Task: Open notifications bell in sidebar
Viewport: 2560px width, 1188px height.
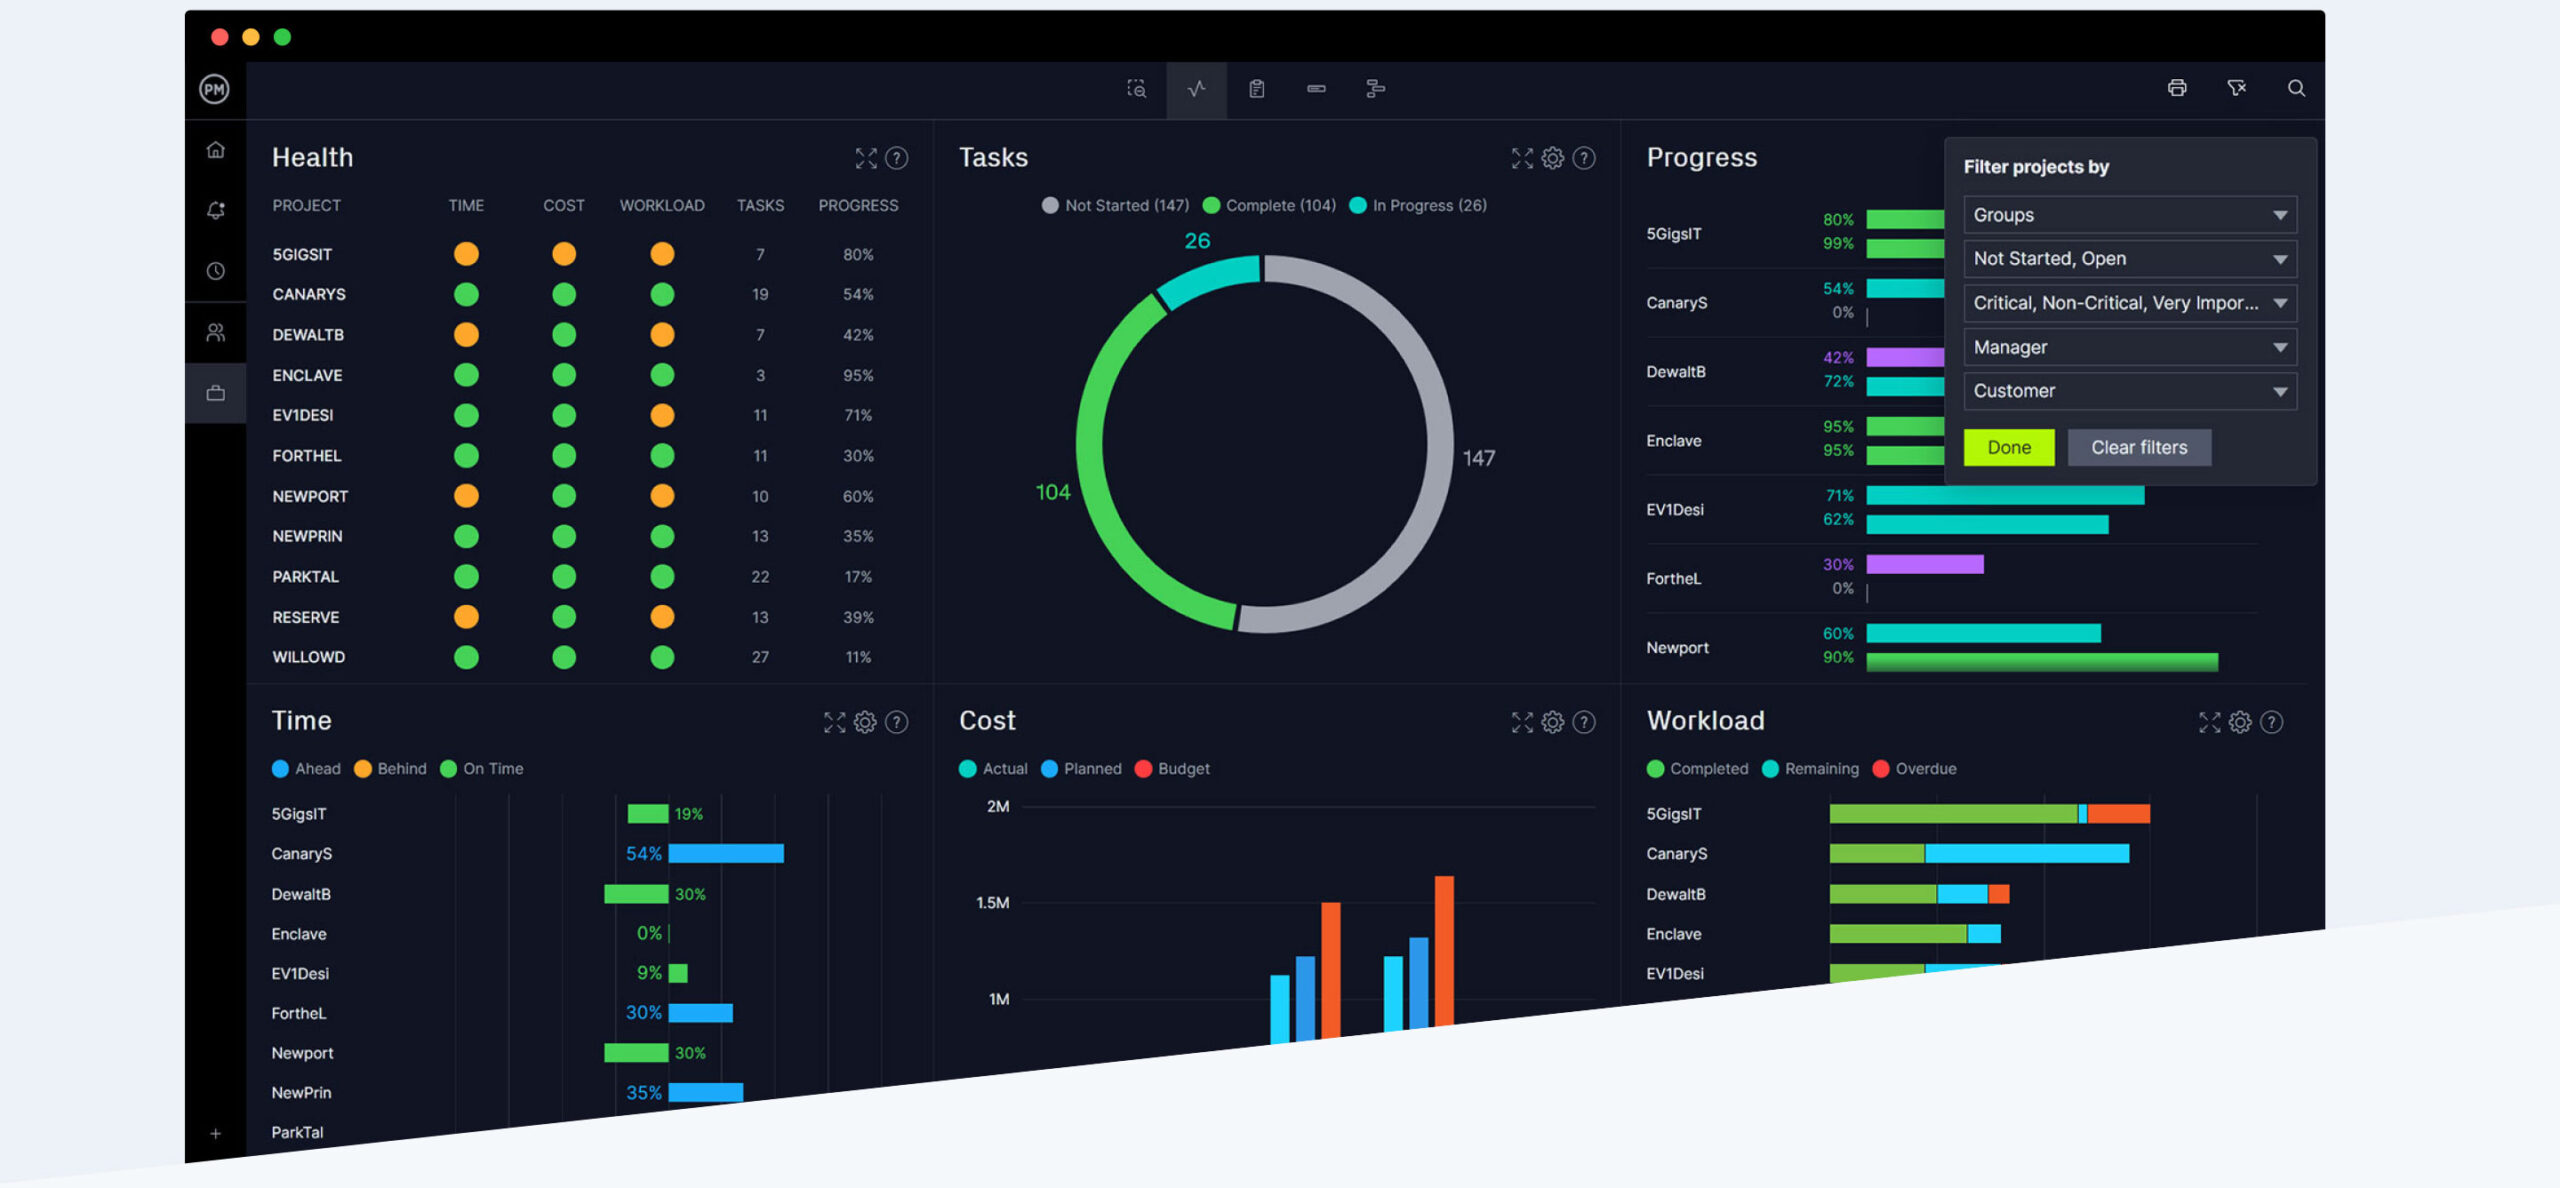Action: 215,211
